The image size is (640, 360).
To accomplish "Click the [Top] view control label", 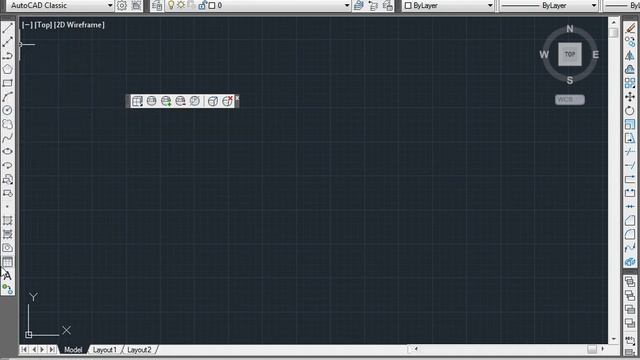I will [x=43, y=25].
